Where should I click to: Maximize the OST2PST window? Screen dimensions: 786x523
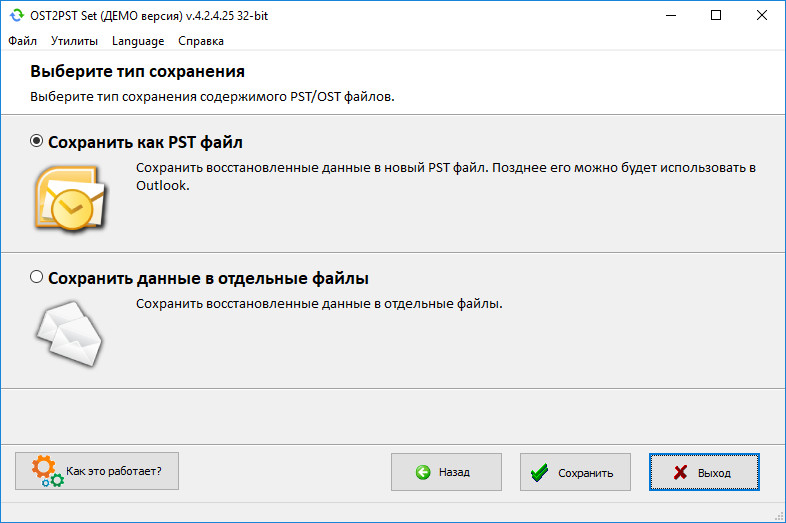click(716, 16)
